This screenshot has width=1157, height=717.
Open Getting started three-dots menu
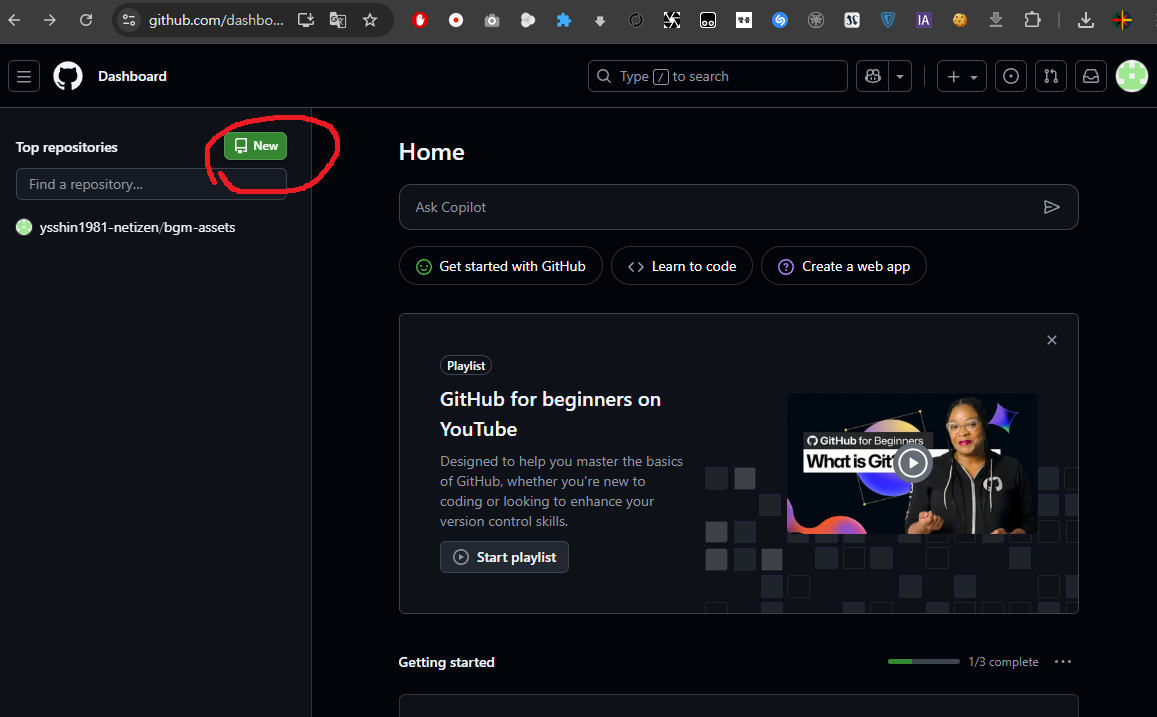tap(1063, 662)
